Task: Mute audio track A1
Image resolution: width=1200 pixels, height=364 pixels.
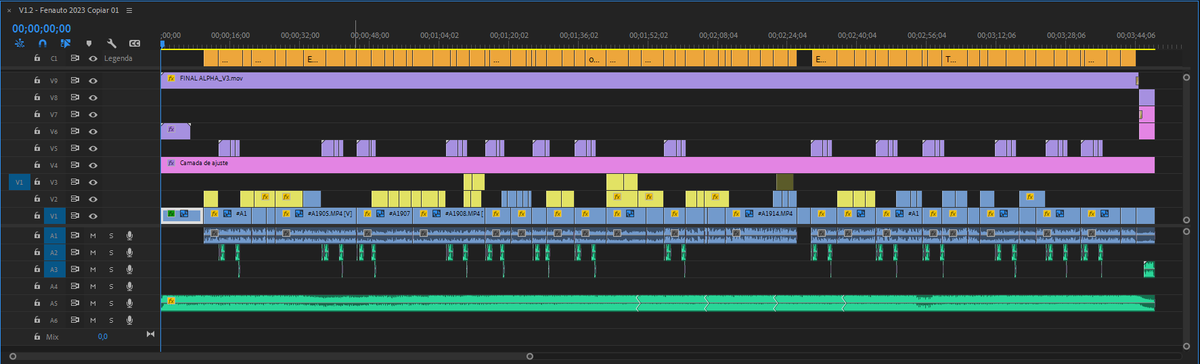Action: 93,235
